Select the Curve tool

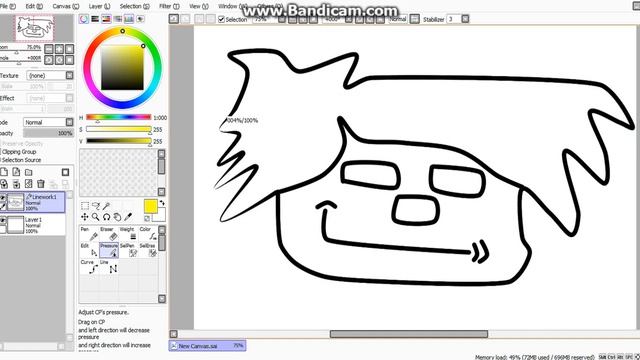[x=89, y=267]
